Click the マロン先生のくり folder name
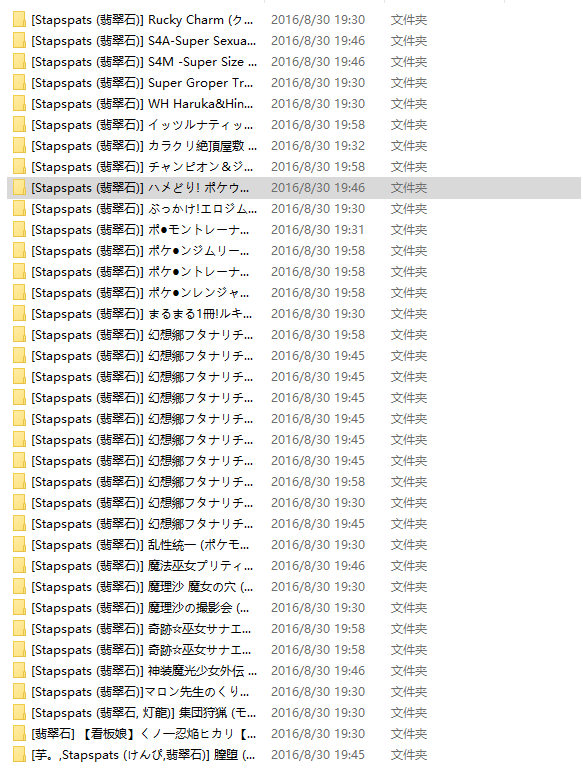This screenshot has width=583, height=782. [x=140, y=692]
